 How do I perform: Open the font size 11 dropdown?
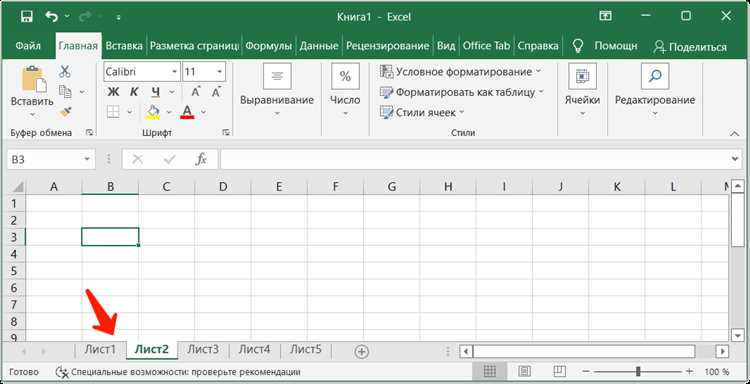click(220, 72)
